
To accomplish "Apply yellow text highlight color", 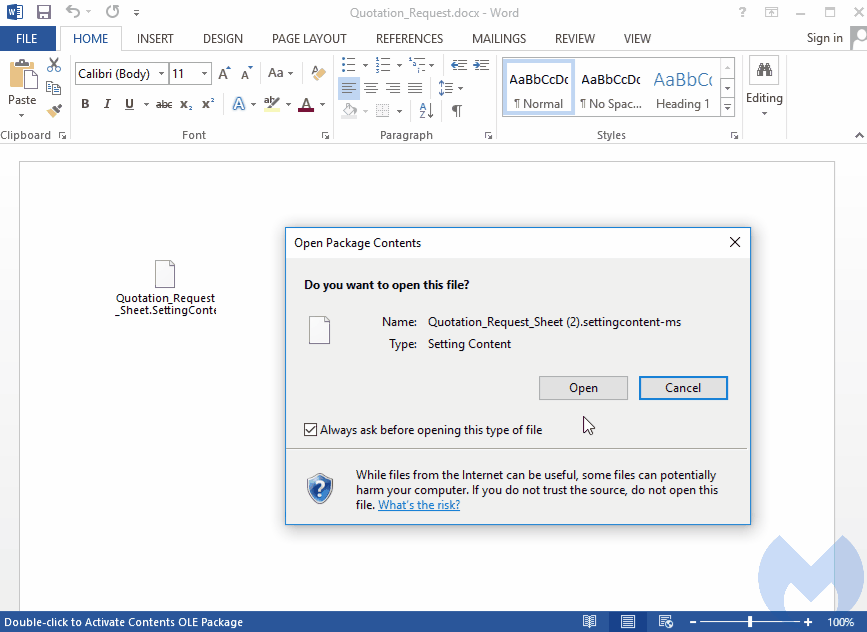I will 271,104.
